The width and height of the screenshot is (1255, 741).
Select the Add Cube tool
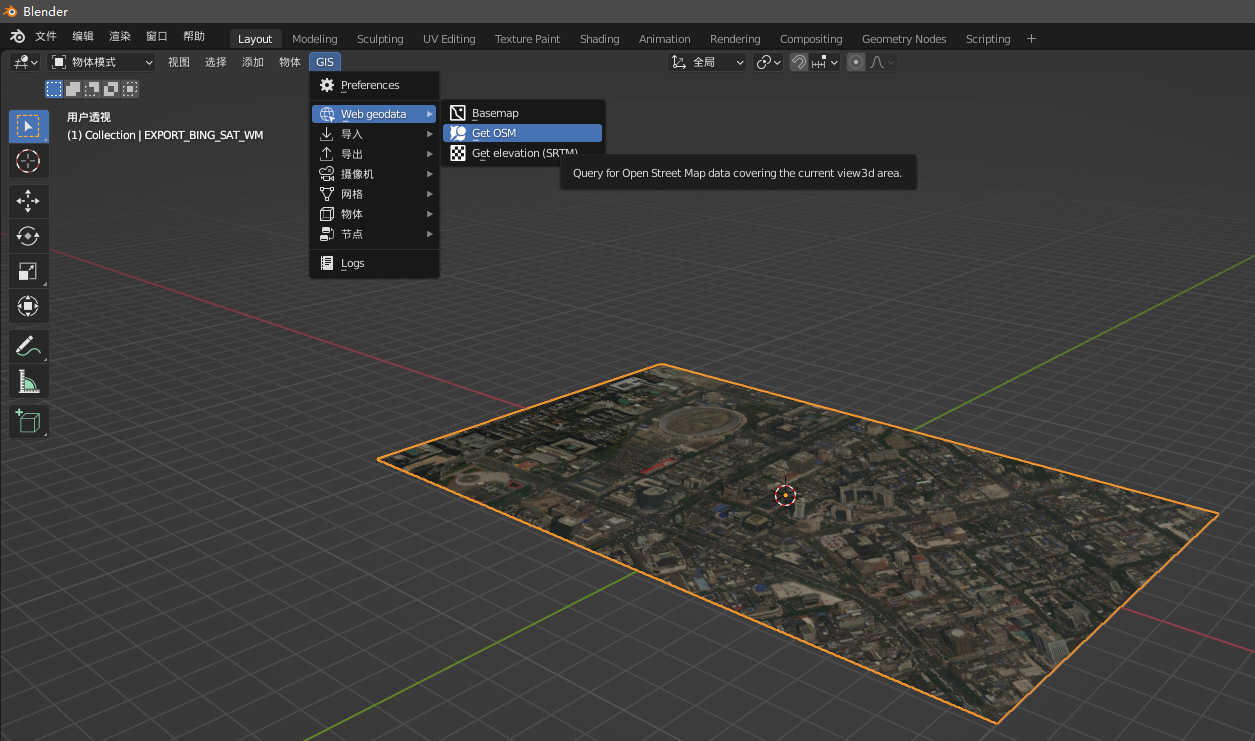tap(28, 421)
